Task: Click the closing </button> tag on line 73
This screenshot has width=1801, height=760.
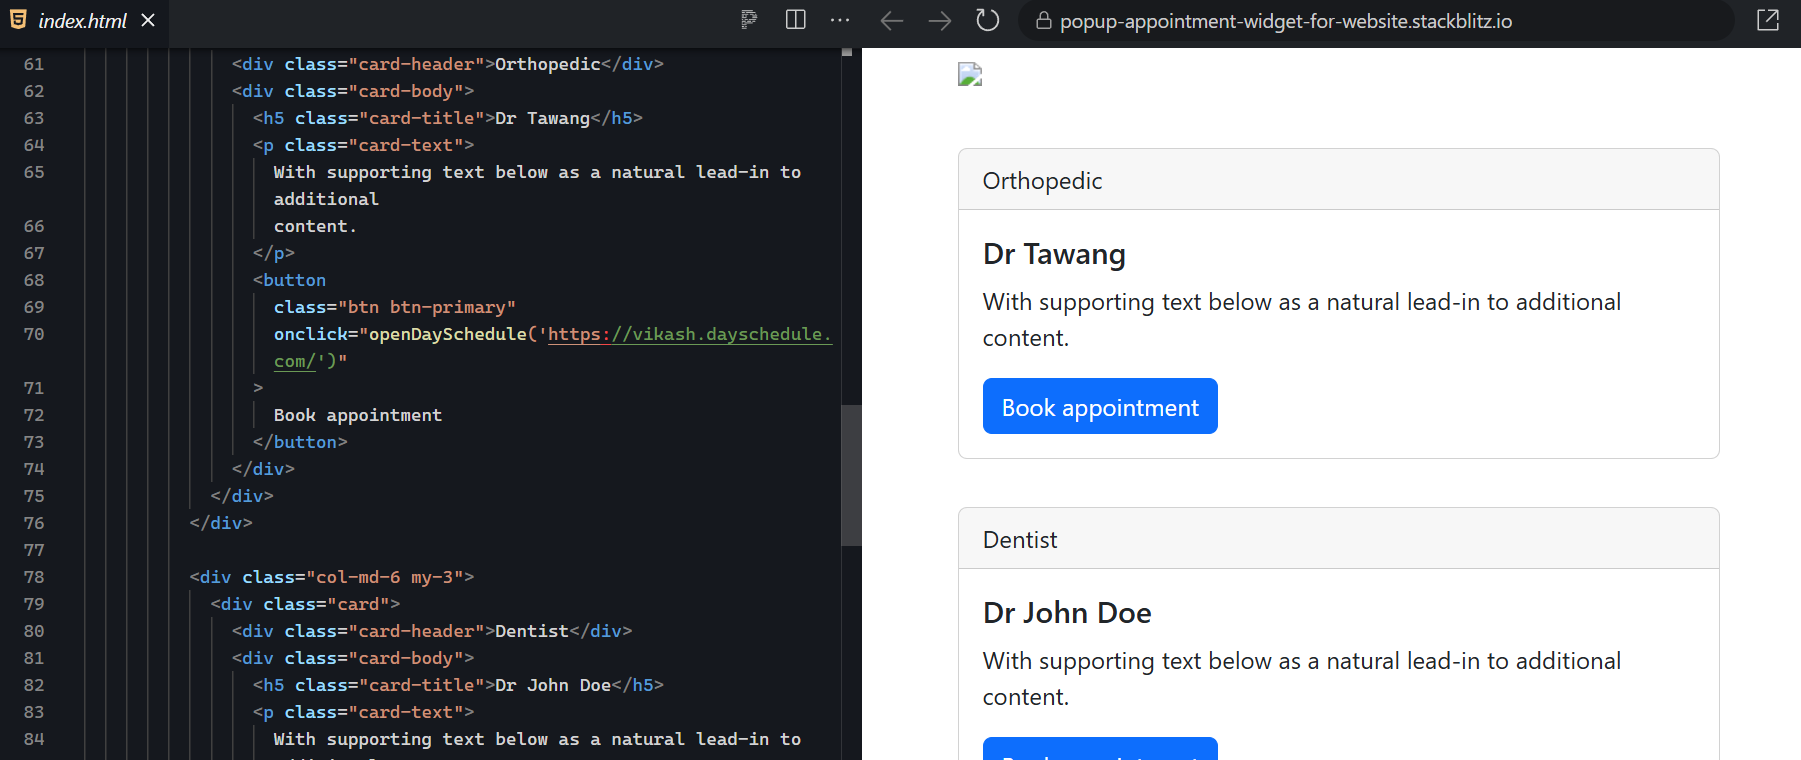Action: tap(300, 442)
